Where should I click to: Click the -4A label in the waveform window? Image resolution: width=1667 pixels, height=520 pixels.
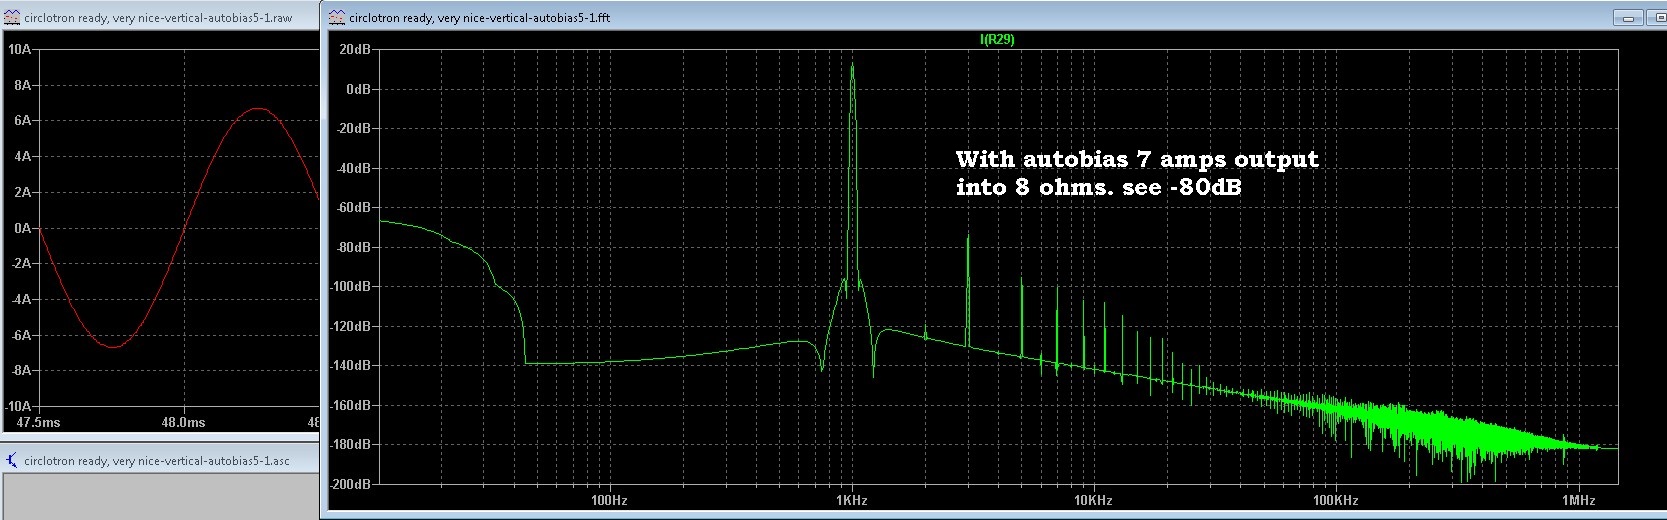(21, 300)
